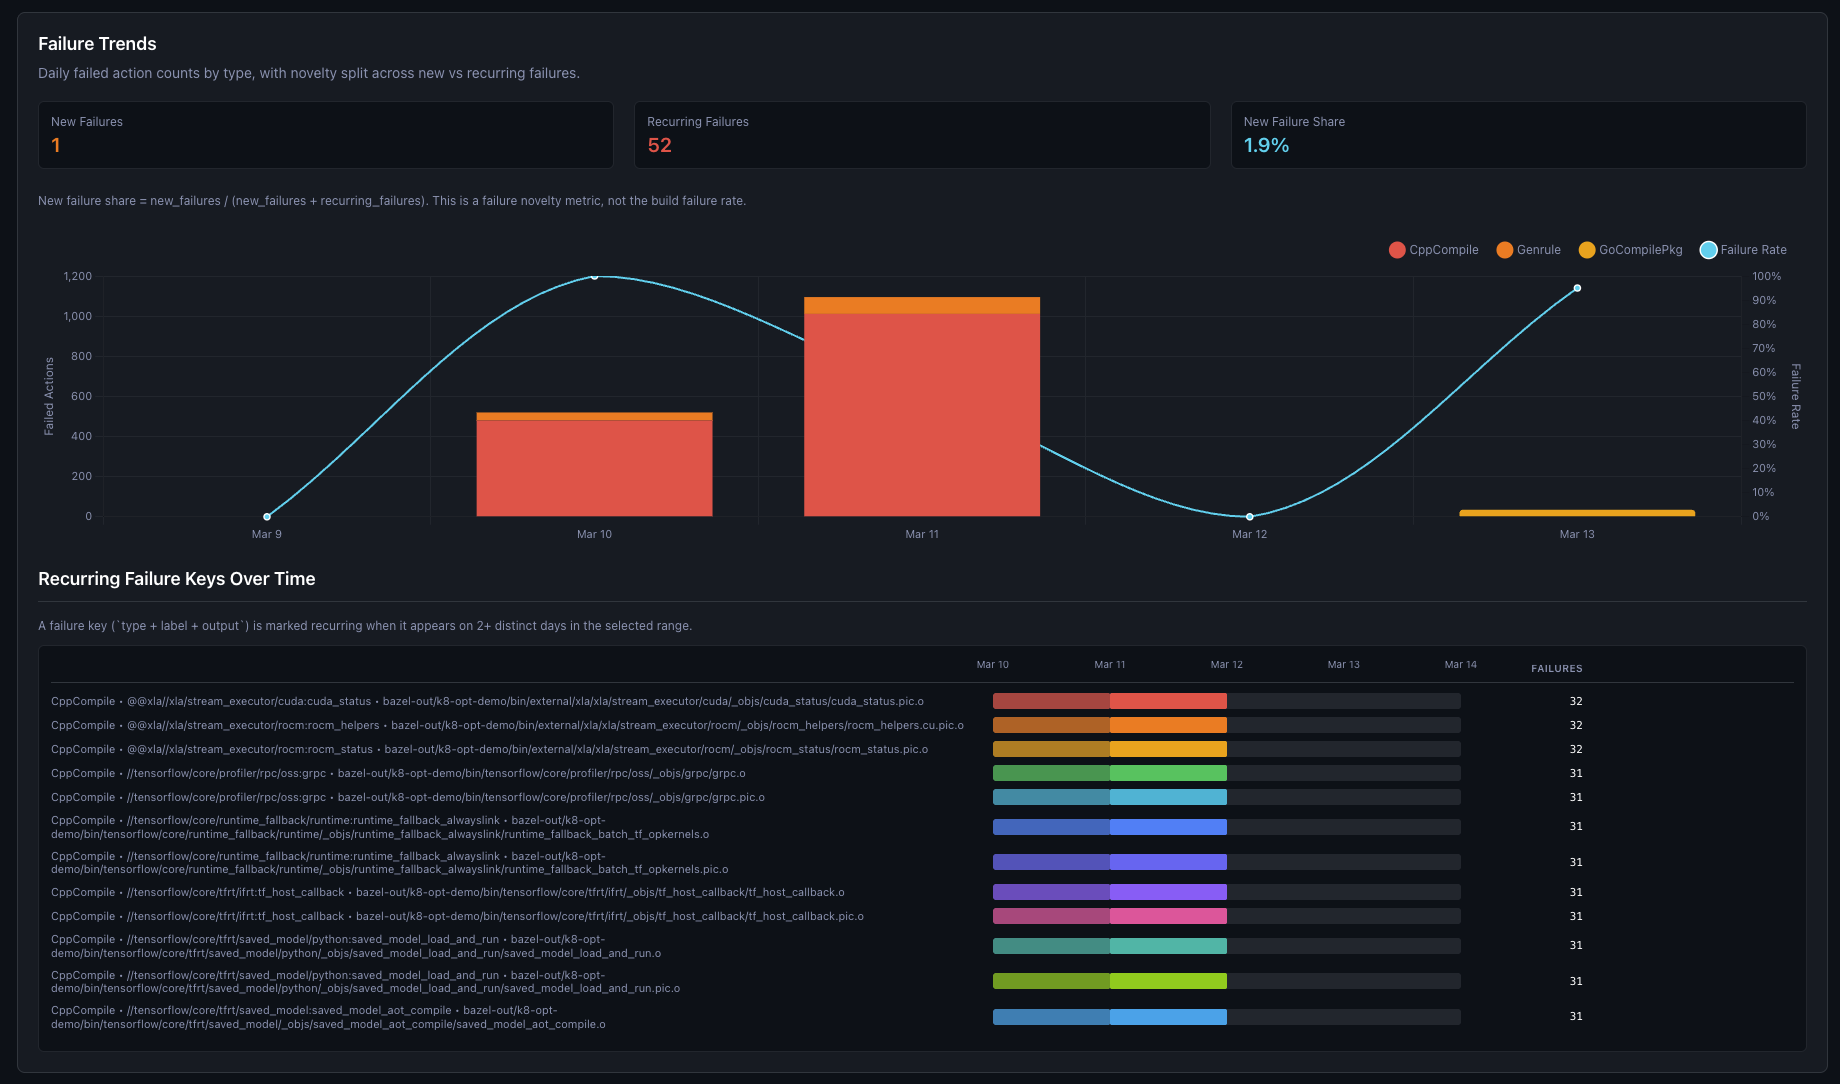Click the saved_model_aot_compile.o key row
The image size is (1840, 1084).
(x=922, y=1017)
